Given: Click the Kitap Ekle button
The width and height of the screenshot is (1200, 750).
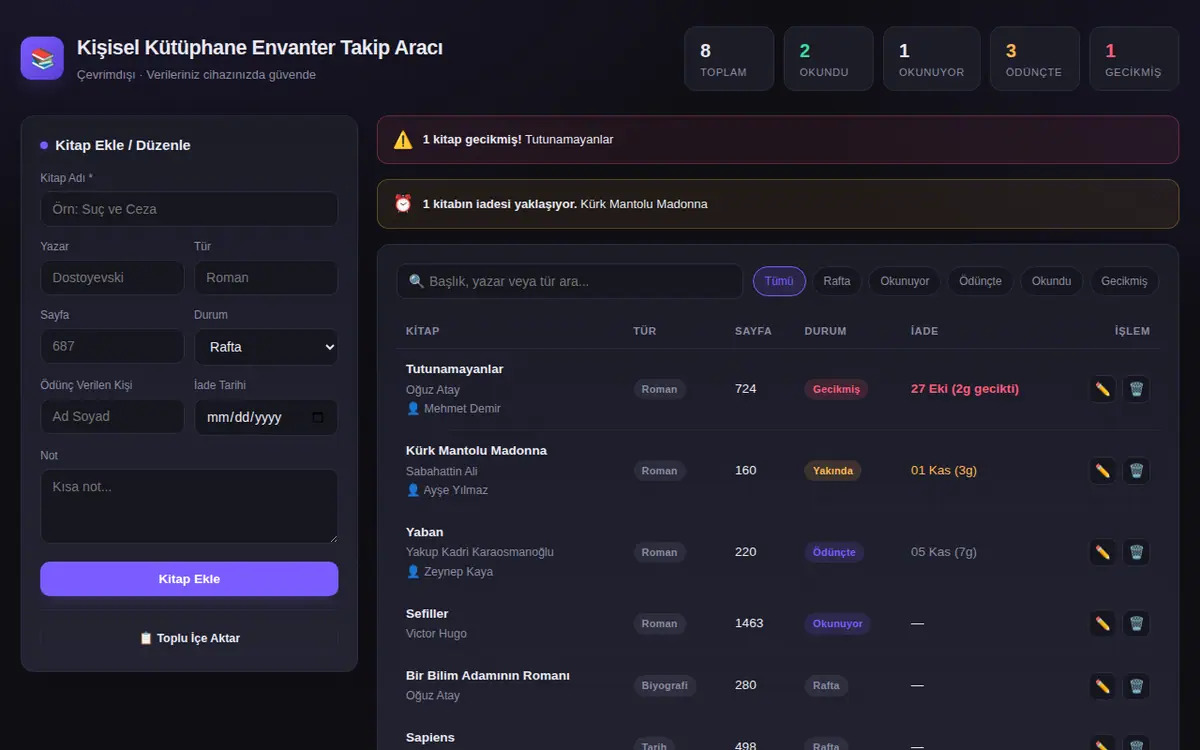Looking at the screenshot, I should tap(189, 579).
